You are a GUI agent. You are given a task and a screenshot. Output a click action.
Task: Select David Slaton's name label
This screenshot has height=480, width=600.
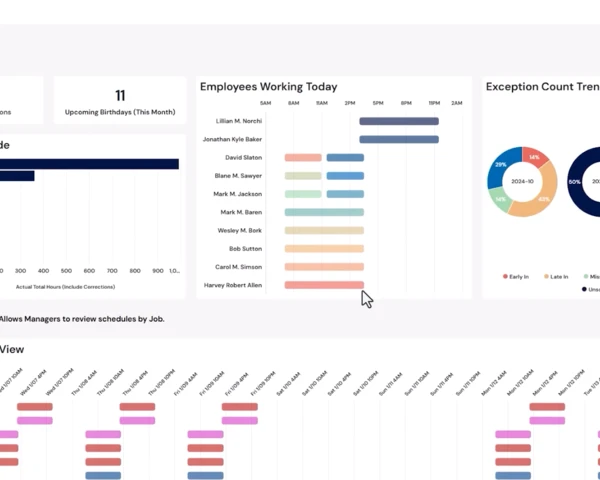[243, 158]
